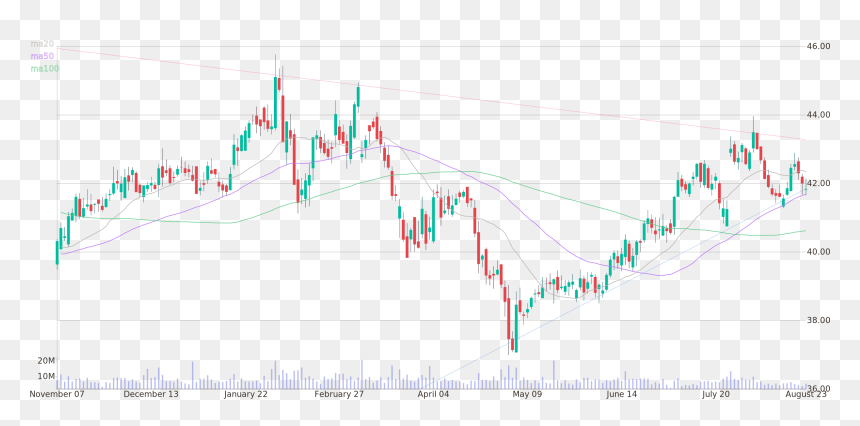The height and width of the screenshot is (426, 860).
Task: Click the August 23 date label
Action: click(807, 394)
